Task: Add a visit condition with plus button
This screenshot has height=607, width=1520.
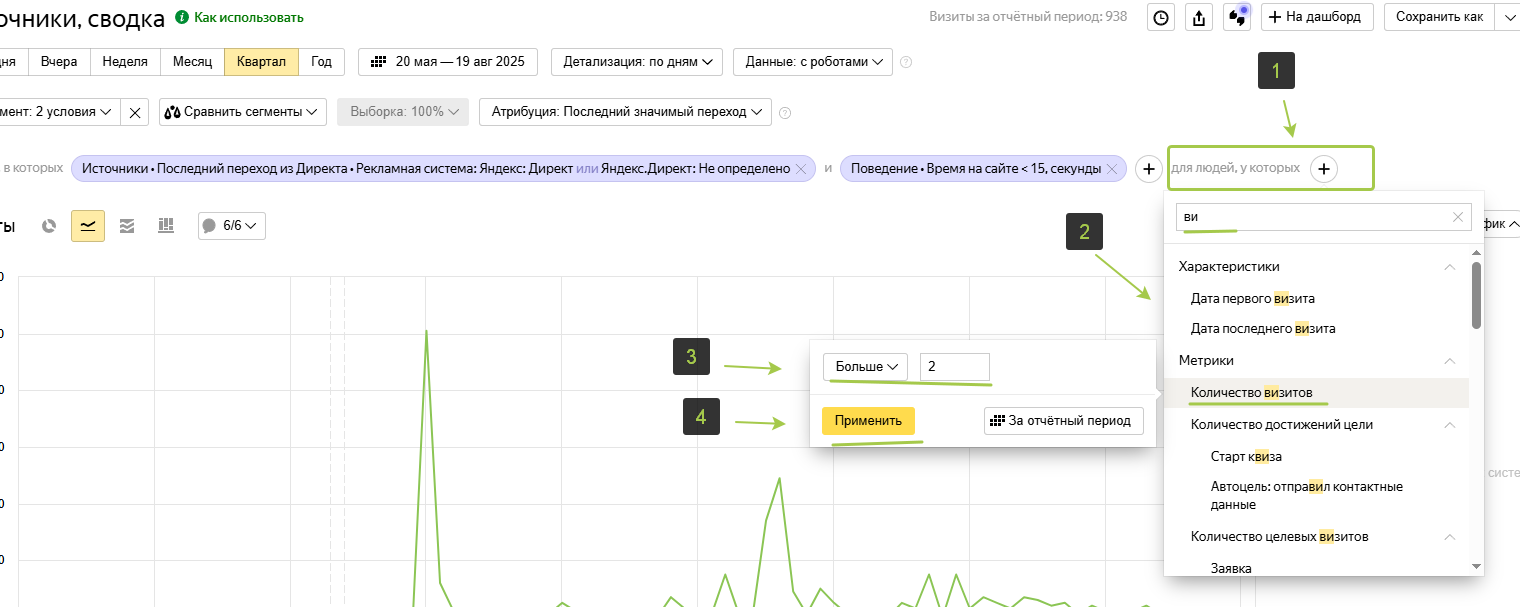Action: pyautogui.click(x=1149, y=169)
